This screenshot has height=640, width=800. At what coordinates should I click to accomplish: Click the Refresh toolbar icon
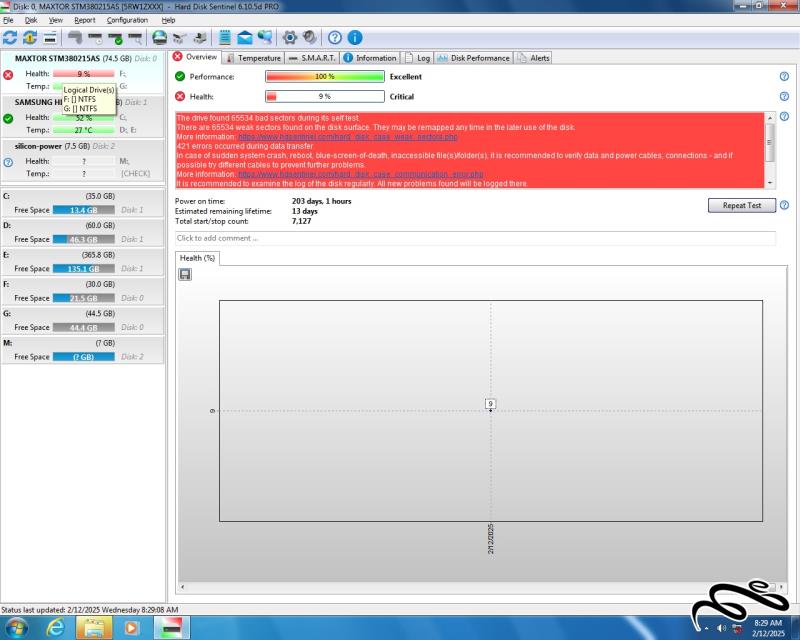click(x=10, y=38)
